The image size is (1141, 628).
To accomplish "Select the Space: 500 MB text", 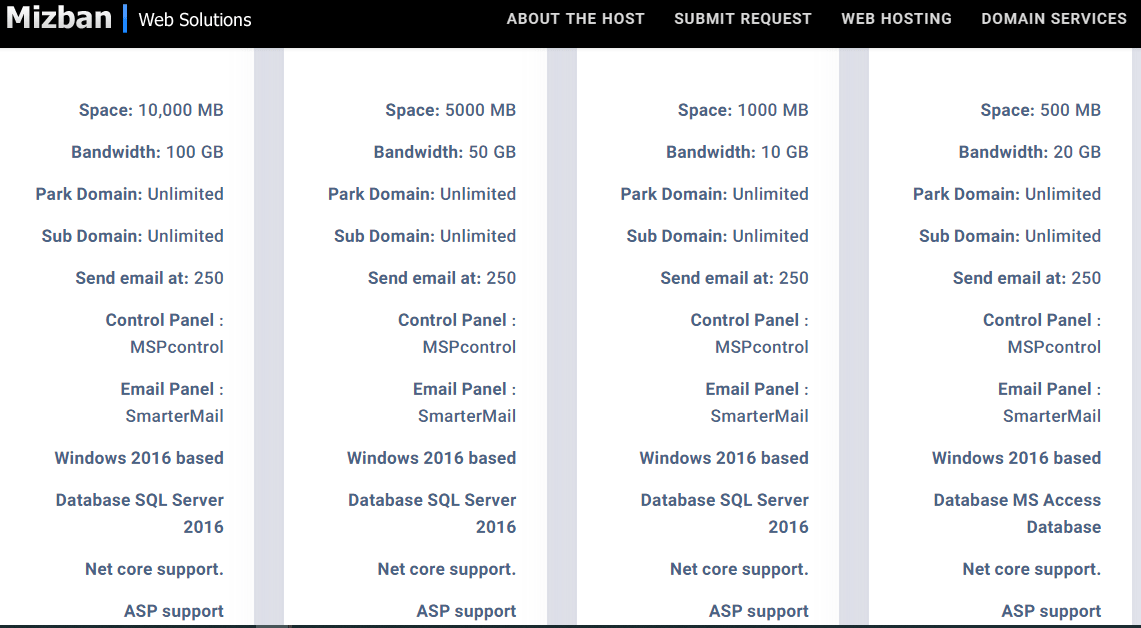I will pos(1041,110).
